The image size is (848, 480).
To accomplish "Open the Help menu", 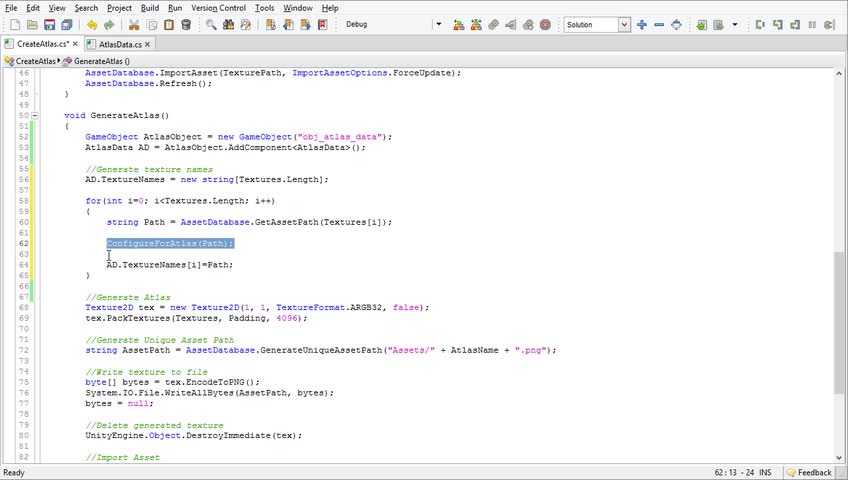I will (330, 8).
